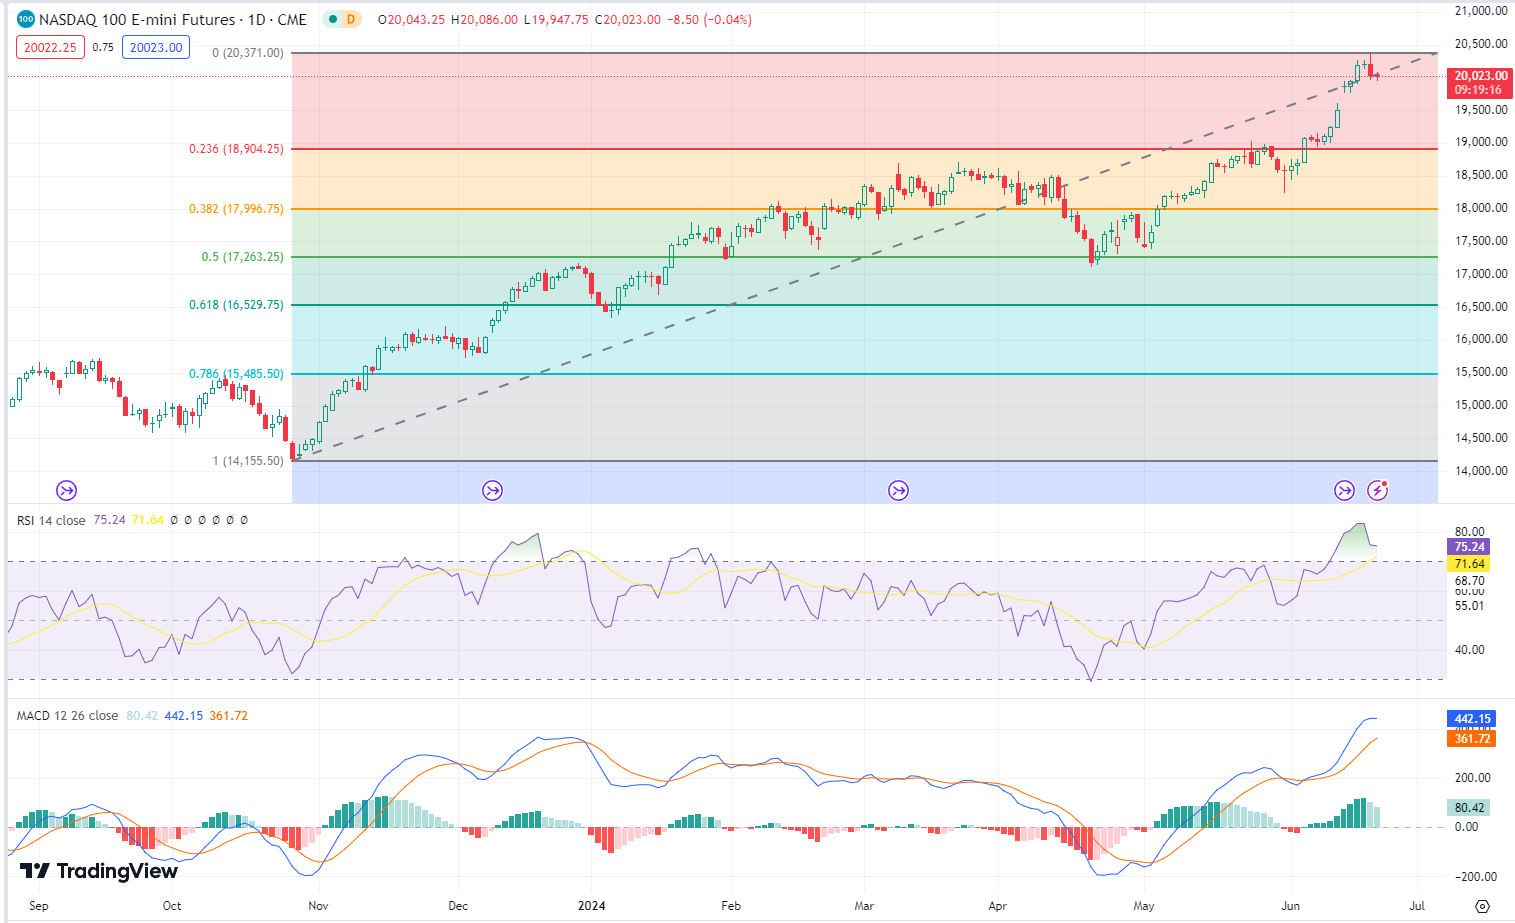Click the MACD legend value 442.15

click(x=183, y=716)
